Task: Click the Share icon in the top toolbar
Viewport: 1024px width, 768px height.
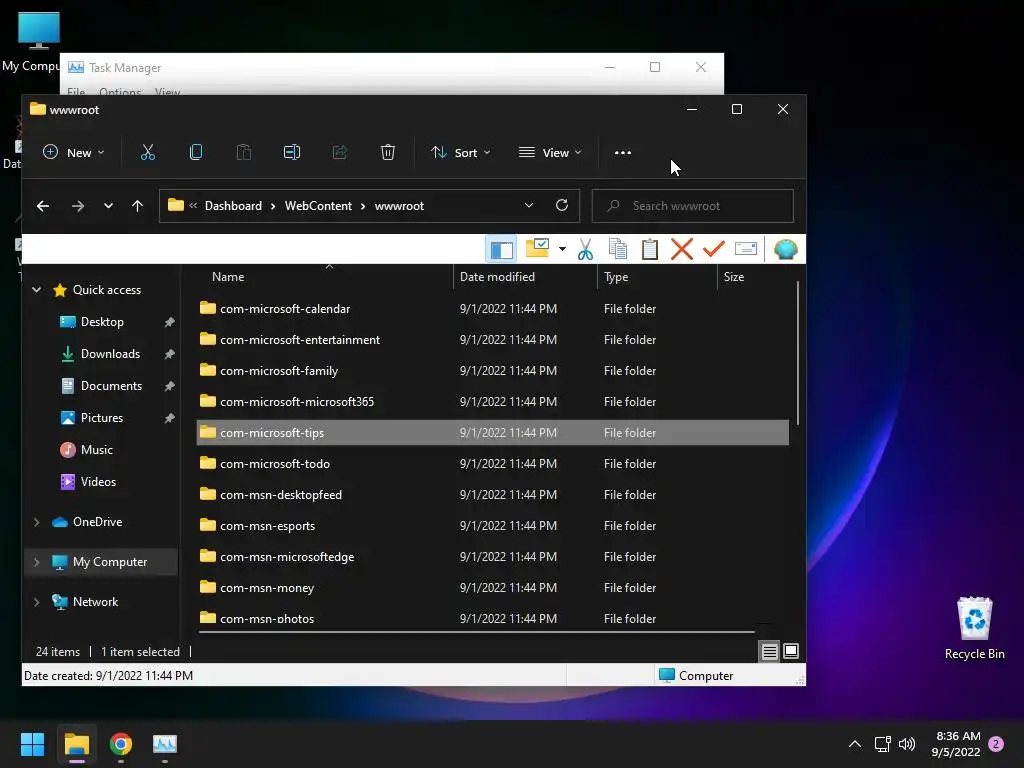Action: point(340,152)
